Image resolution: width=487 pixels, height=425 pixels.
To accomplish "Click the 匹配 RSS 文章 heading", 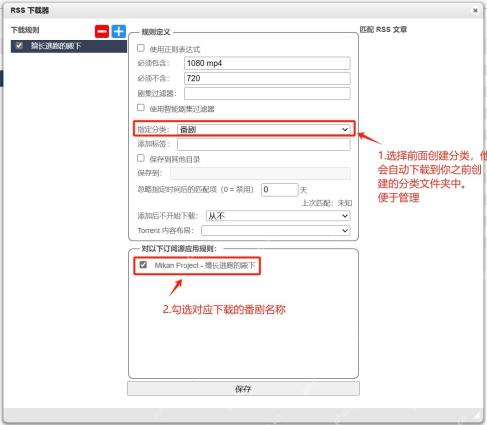I will pyautogui.click(x=383, y=30).
